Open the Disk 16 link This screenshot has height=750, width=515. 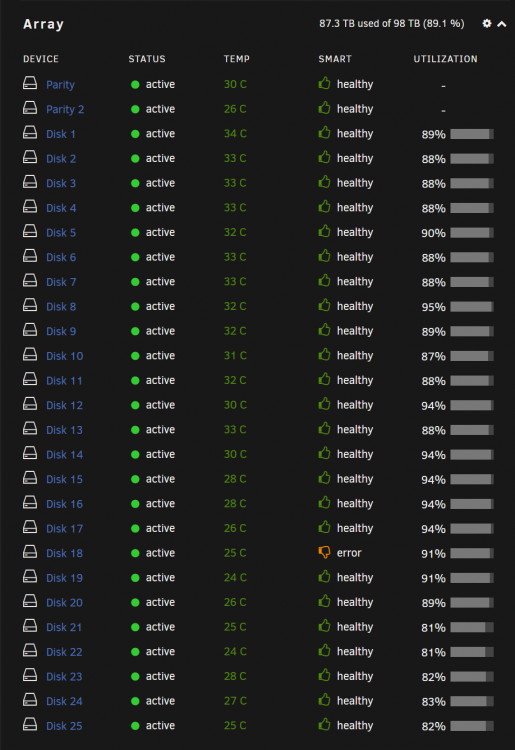click(x=65, y=504)
